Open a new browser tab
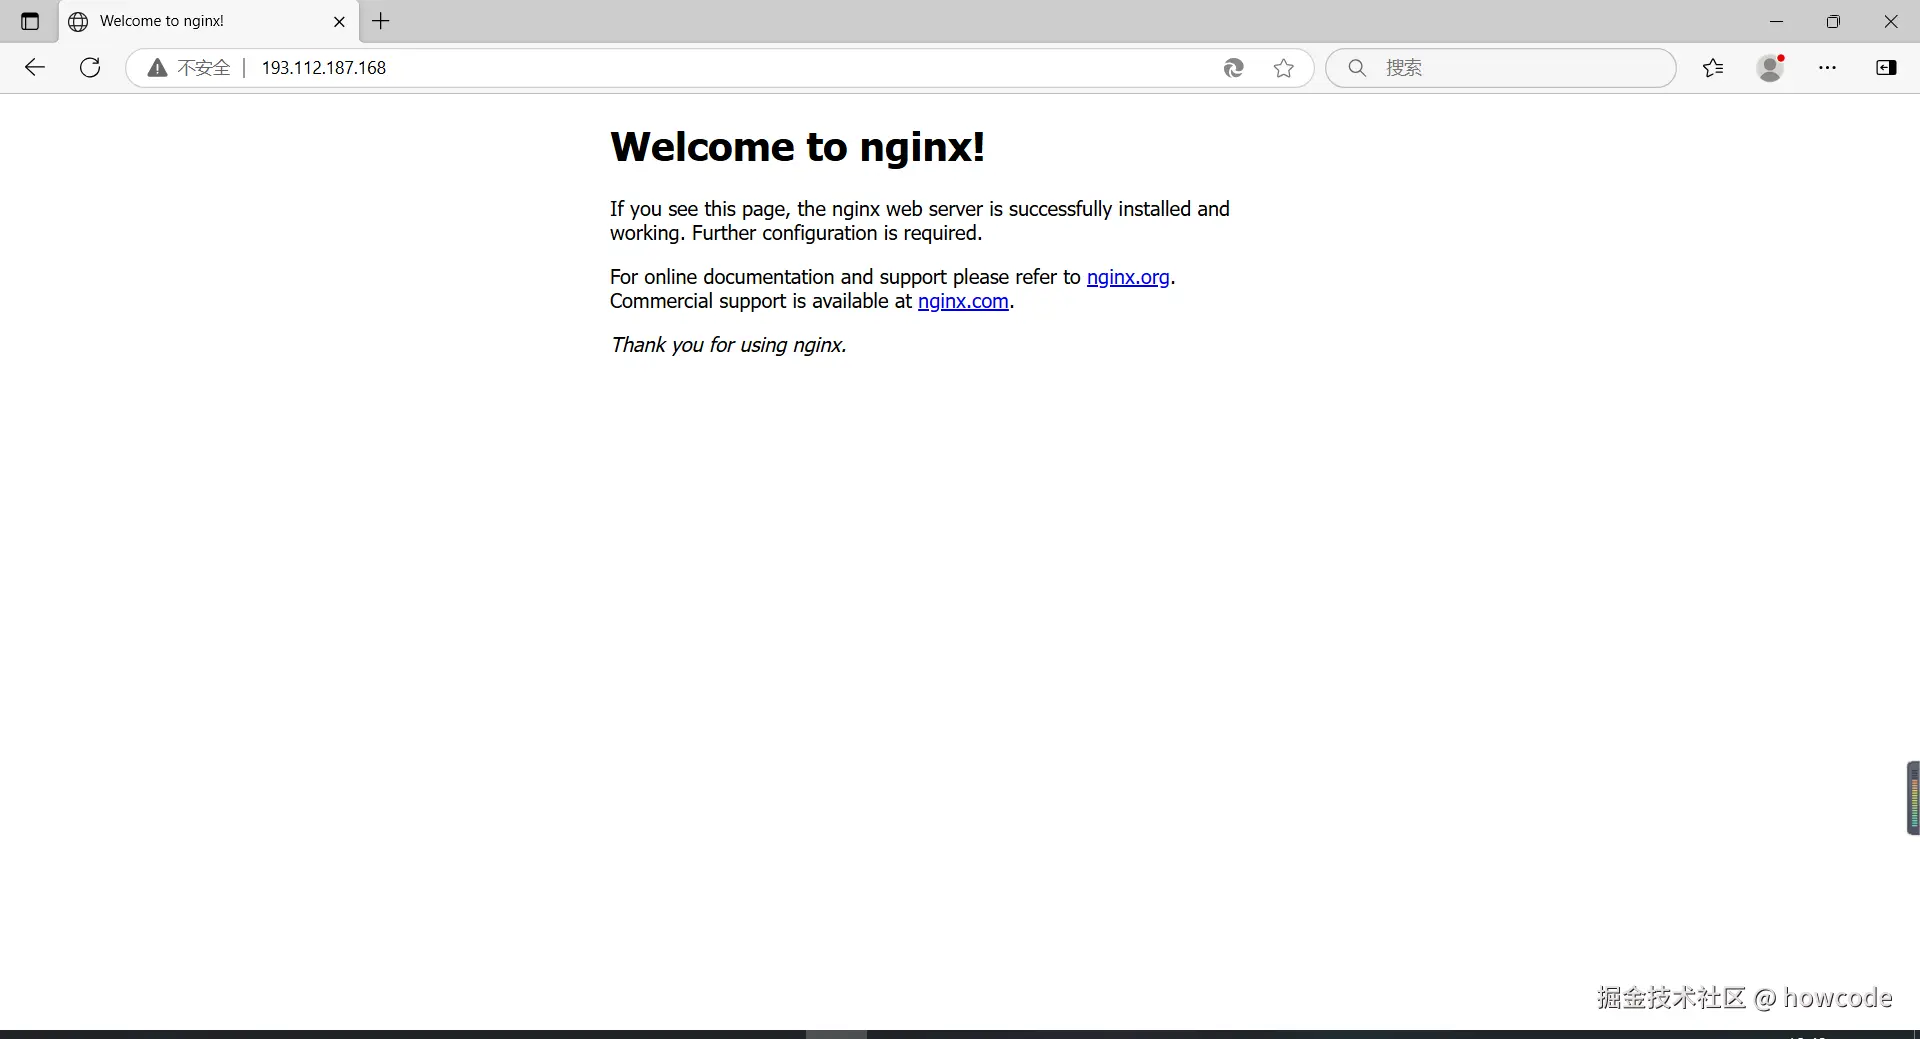Viewport: 1920px width, 1039px height. [x=381, y=21]
